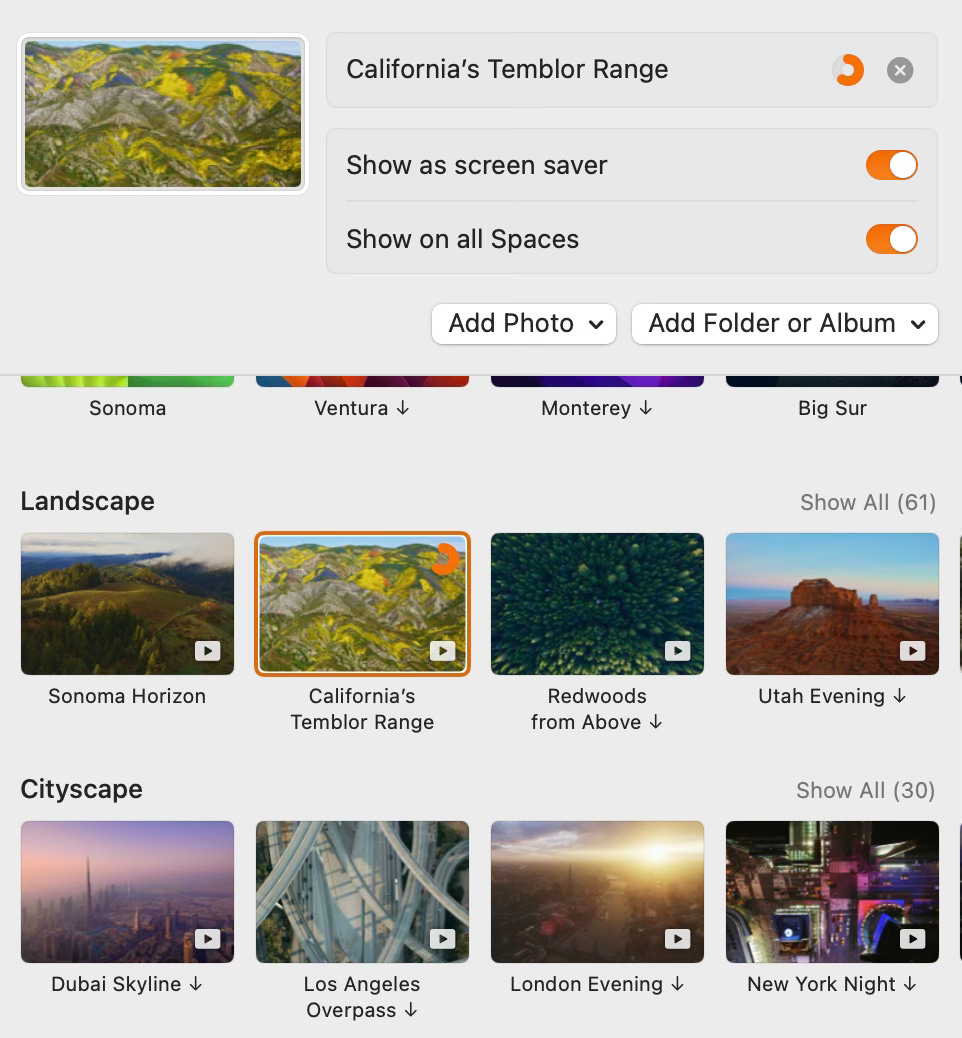The height and width of the screenshot is (1038, 962).
Task: Click the play badge on London Evening
Action: pos(677,939)
